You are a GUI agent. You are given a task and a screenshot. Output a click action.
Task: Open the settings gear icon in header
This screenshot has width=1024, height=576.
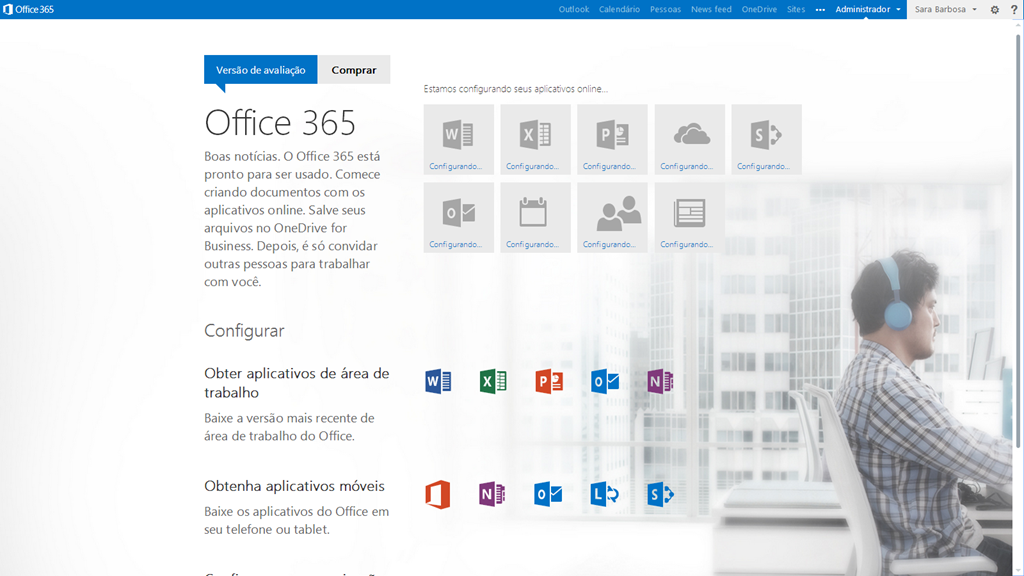click(994, 10)
